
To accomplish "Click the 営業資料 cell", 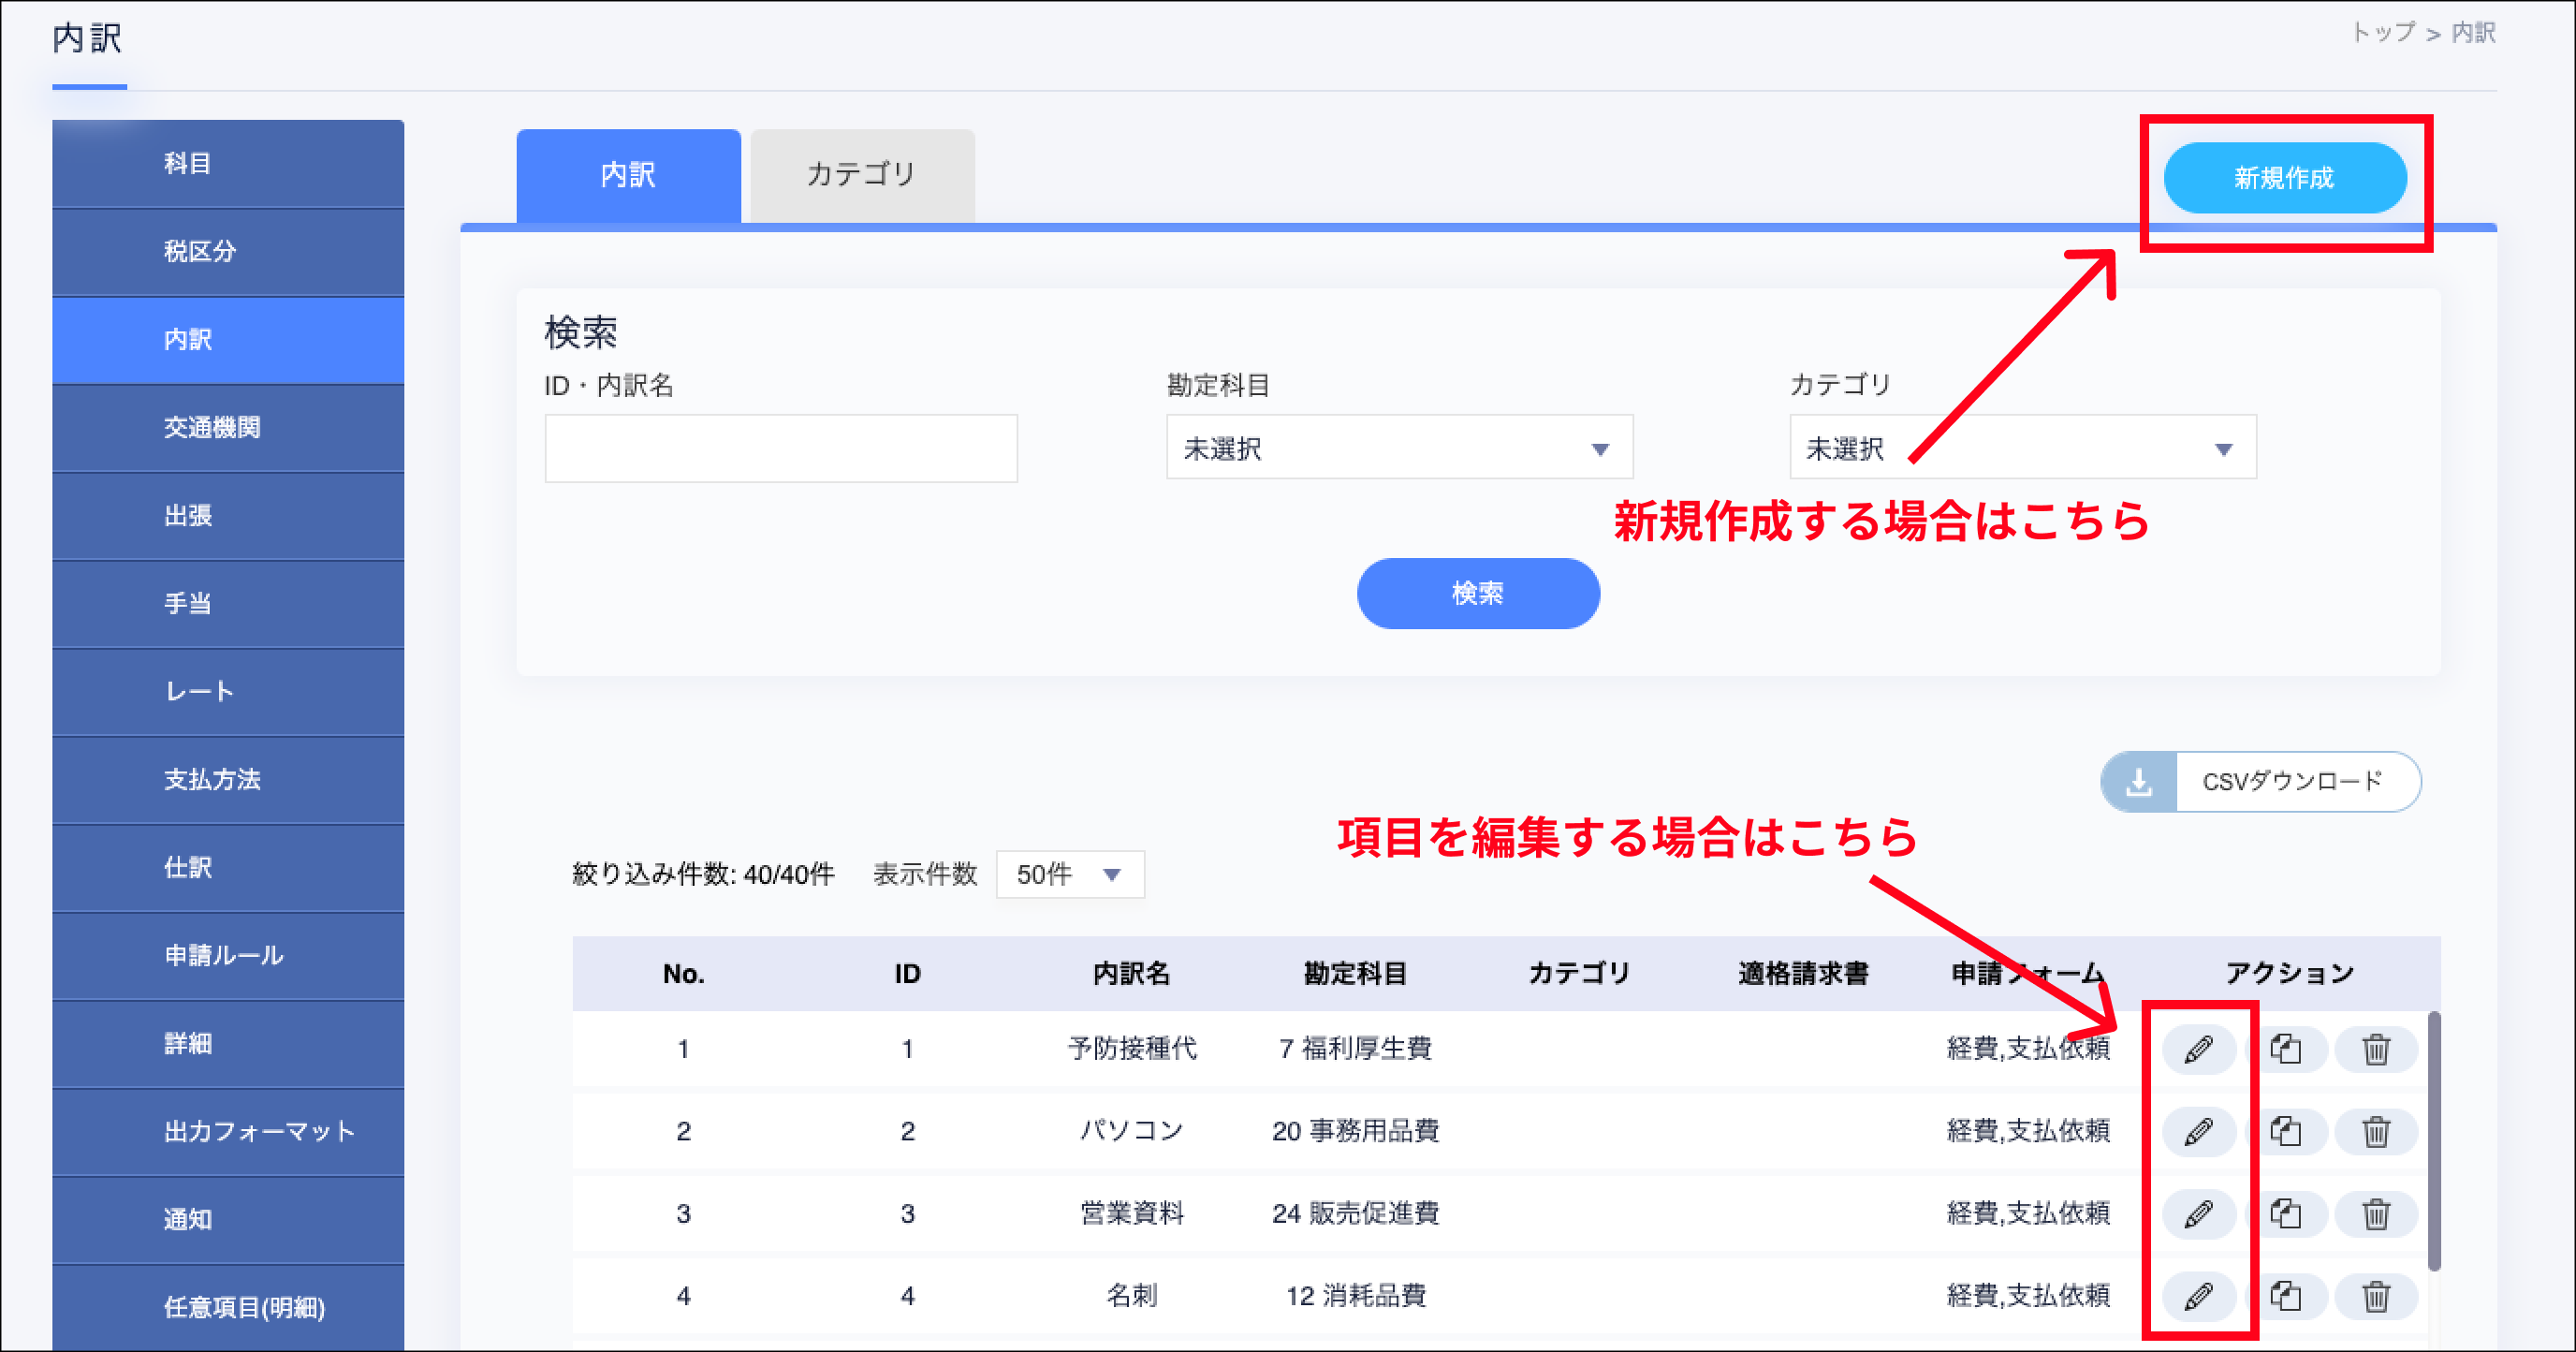I will coord(1132,1213).
